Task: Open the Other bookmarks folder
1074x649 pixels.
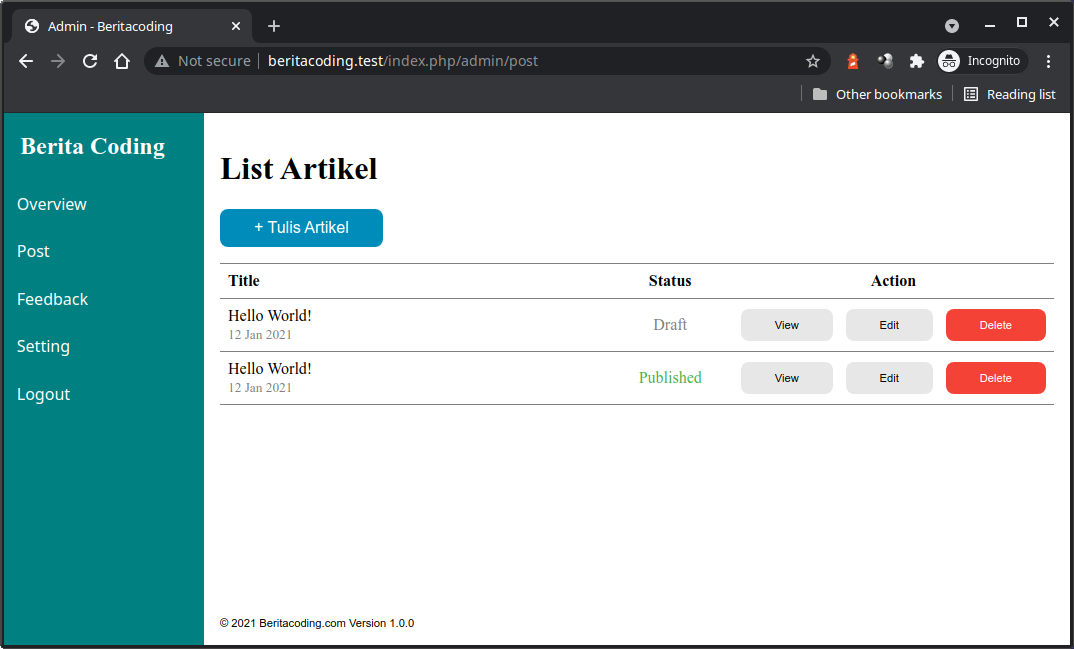Action: pos(877,94)
